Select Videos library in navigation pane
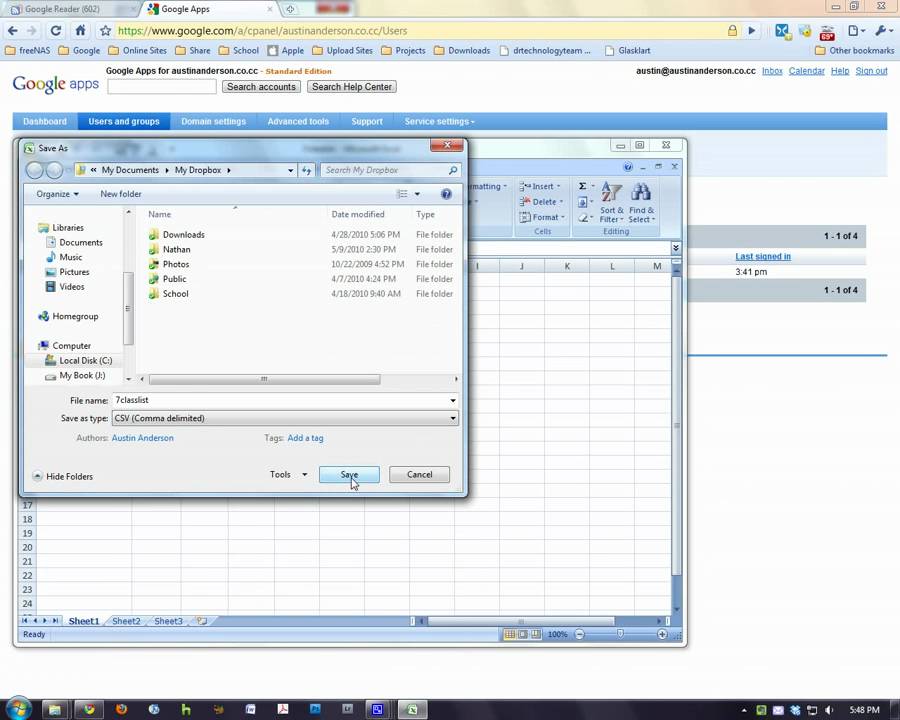Viewport: 900px width, 720px height. coord(72,287)
